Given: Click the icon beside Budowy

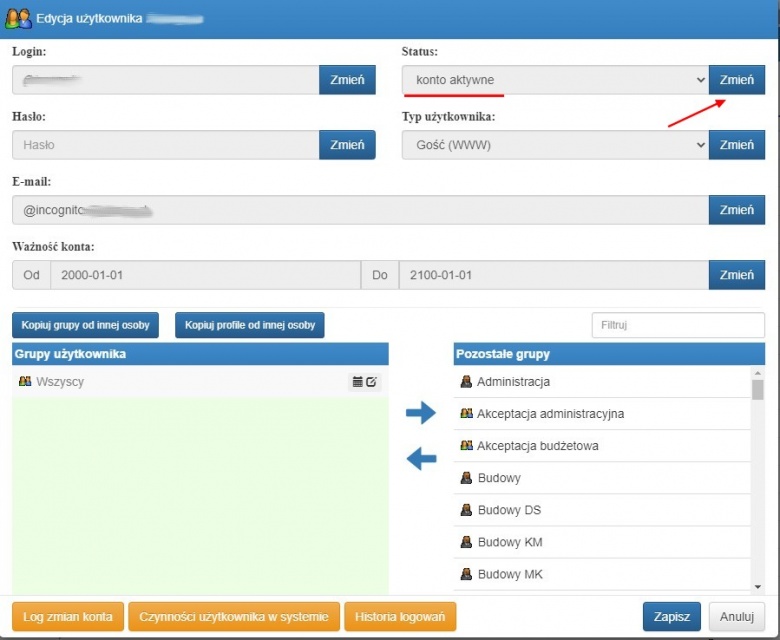Looking at the screenshot, I should tap(466, 477).
